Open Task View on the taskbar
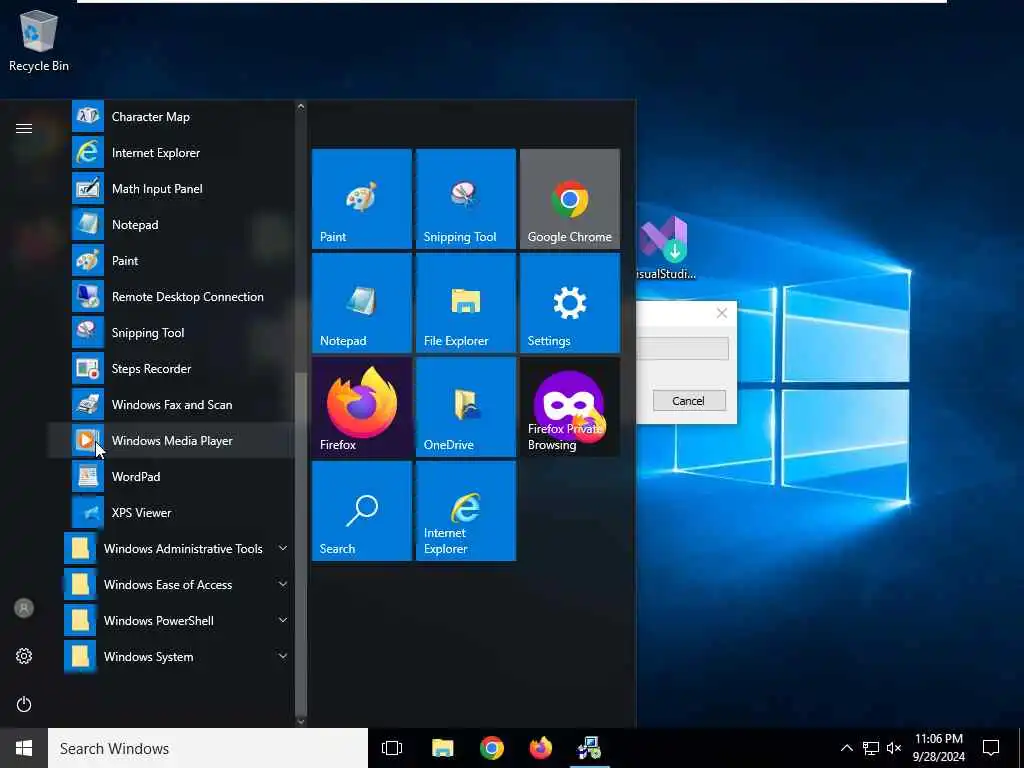 point(392,748)
